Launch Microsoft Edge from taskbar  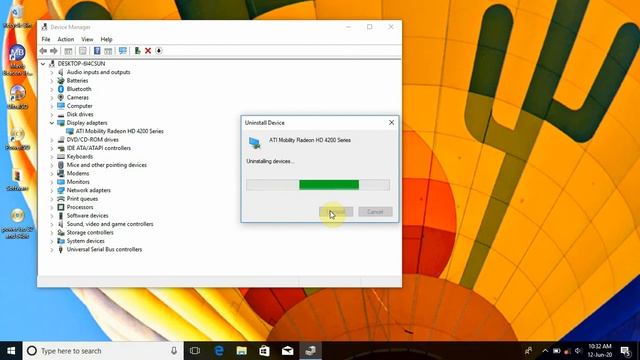tap(219, 351)
